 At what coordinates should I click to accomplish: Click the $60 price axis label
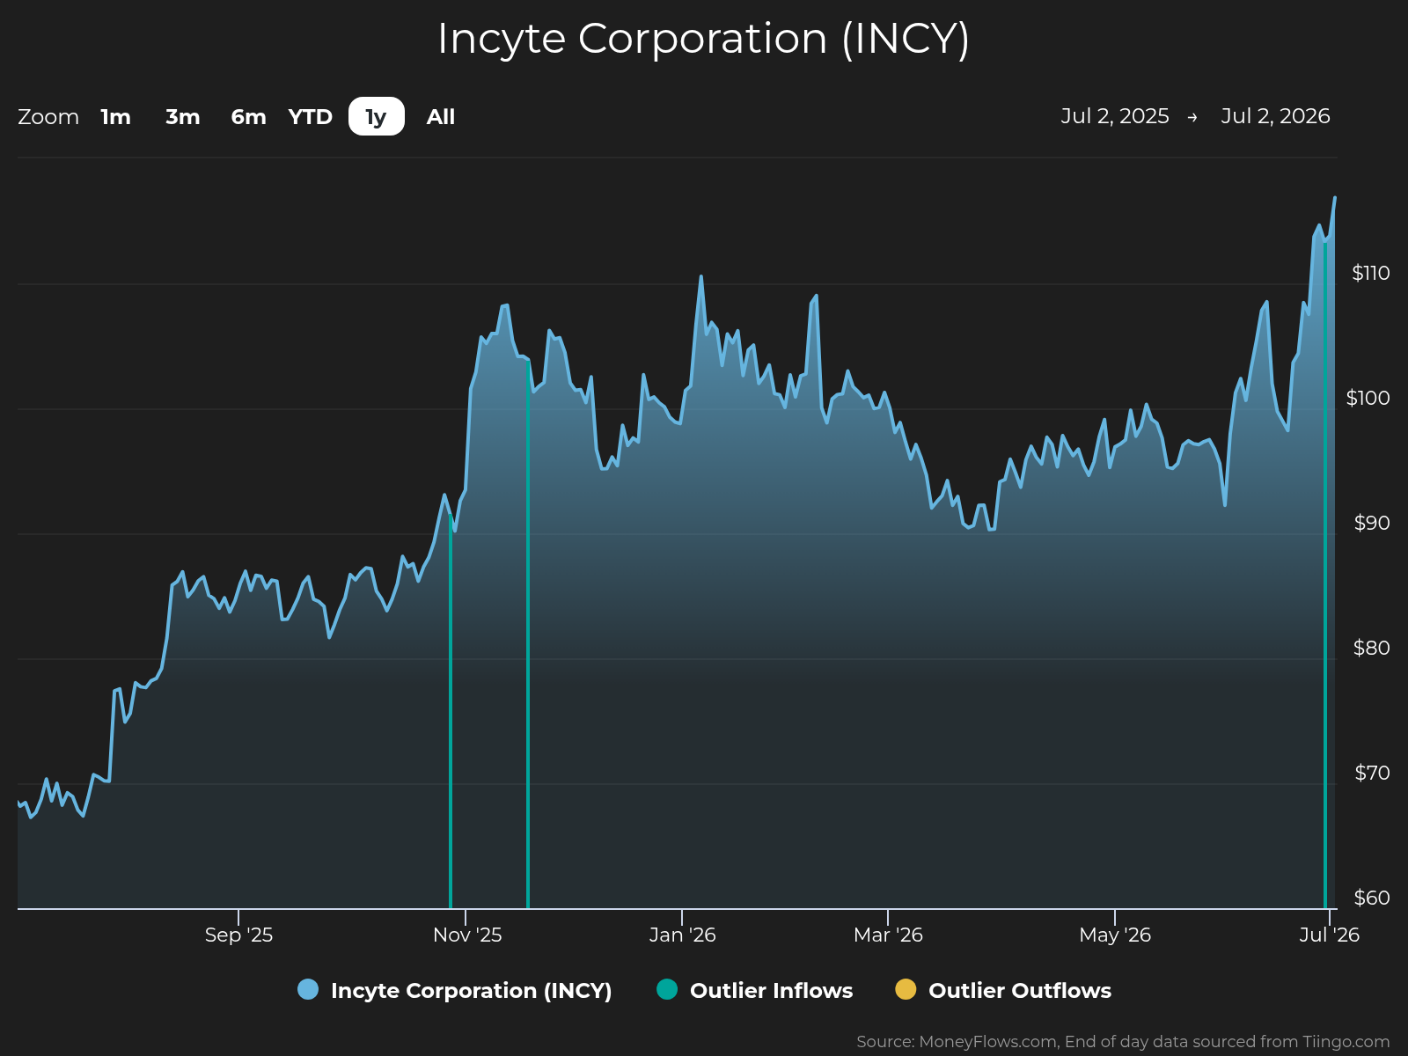[1372, 898]
